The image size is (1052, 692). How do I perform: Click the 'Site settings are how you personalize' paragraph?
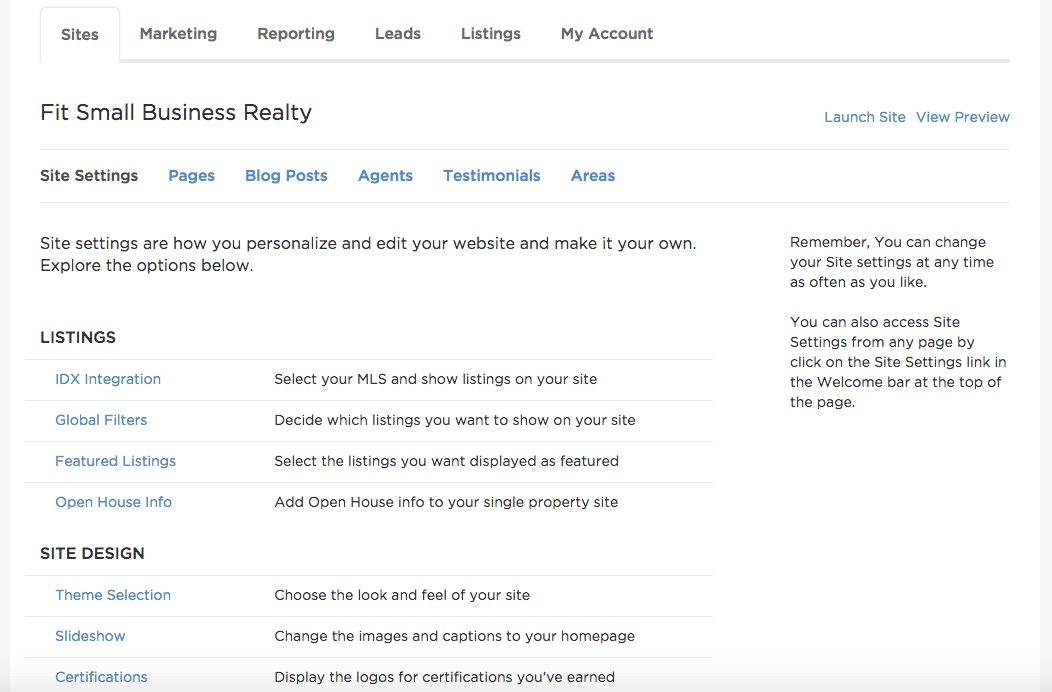pos(368,254)
